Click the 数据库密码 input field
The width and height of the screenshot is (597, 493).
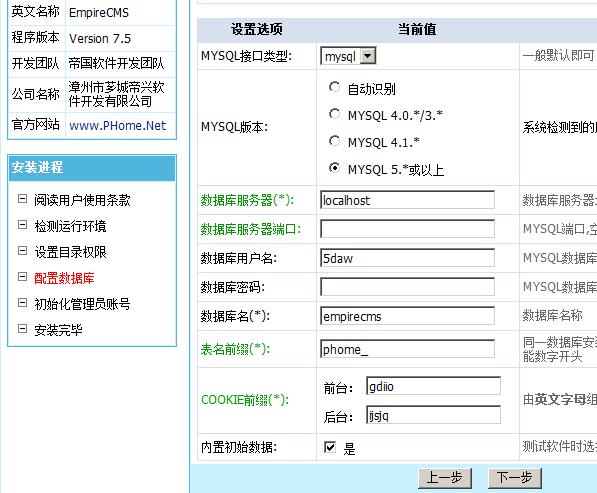point(407,287)
